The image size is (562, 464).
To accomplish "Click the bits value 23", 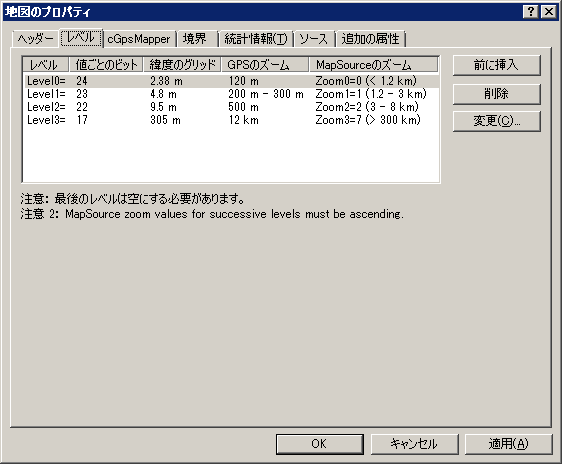I will pyautogui.click(x=82, y=94).
